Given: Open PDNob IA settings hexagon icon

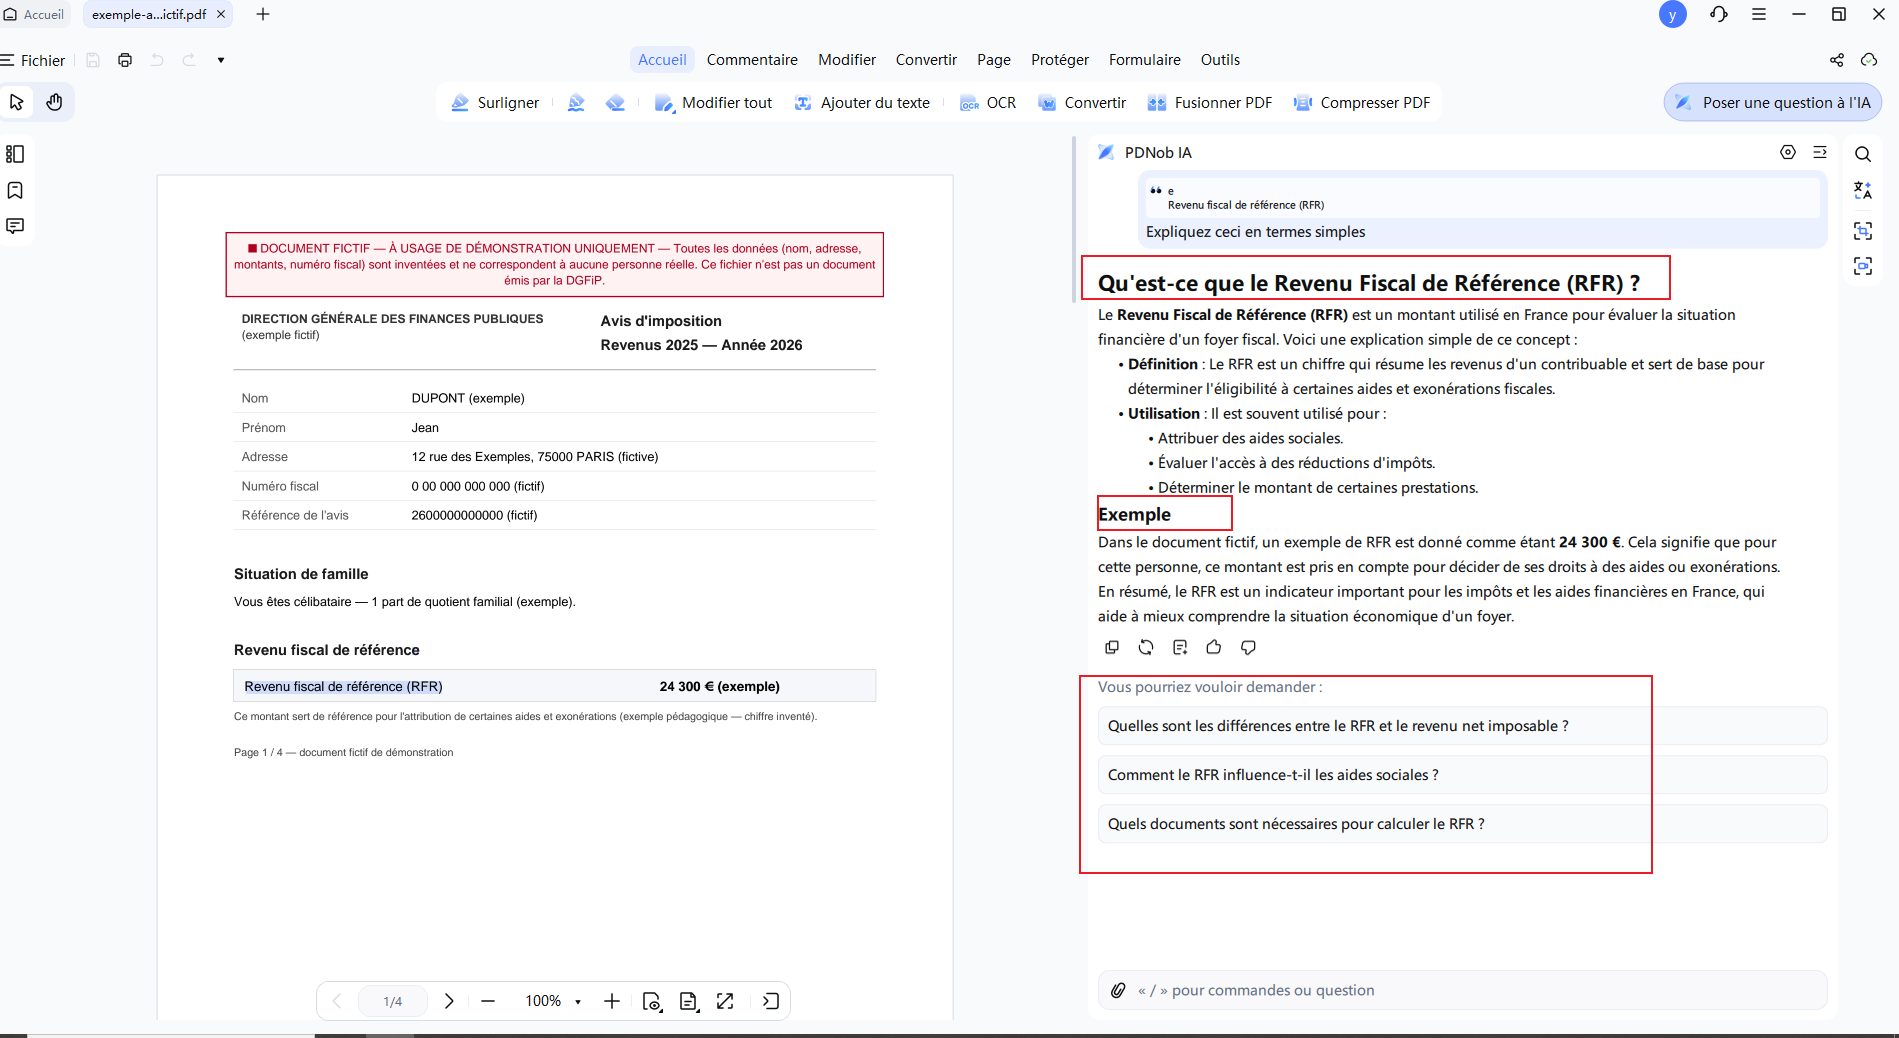Looking at the screenshot, I should [x=1788, y=152].
